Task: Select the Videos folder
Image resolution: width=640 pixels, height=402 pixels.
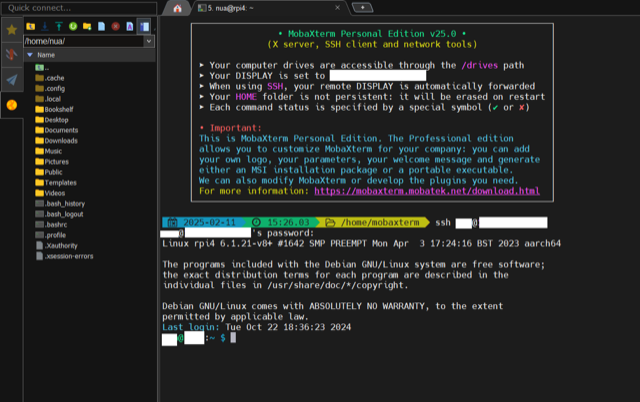Action: 50,193
